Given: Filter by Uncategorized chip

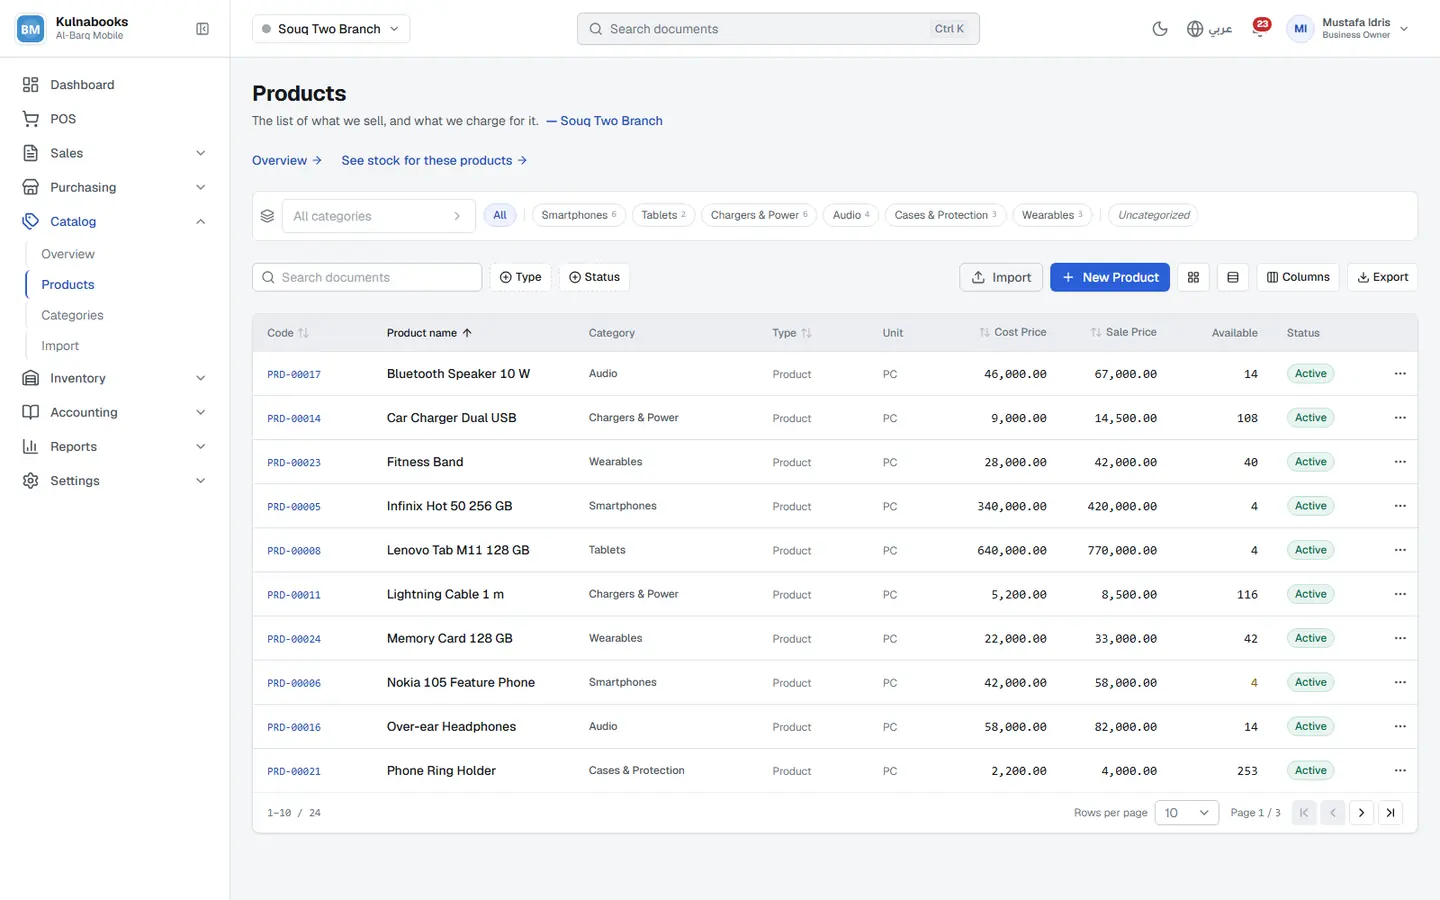Looking at the screenshot, I should click(1153, 215).
